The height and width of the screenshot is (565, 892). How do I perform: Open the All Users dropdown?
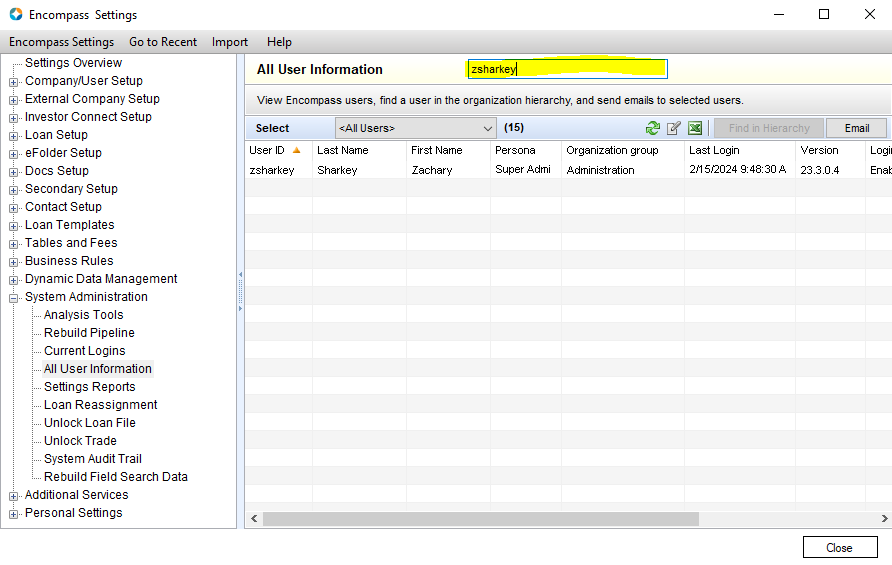[488, 128]
